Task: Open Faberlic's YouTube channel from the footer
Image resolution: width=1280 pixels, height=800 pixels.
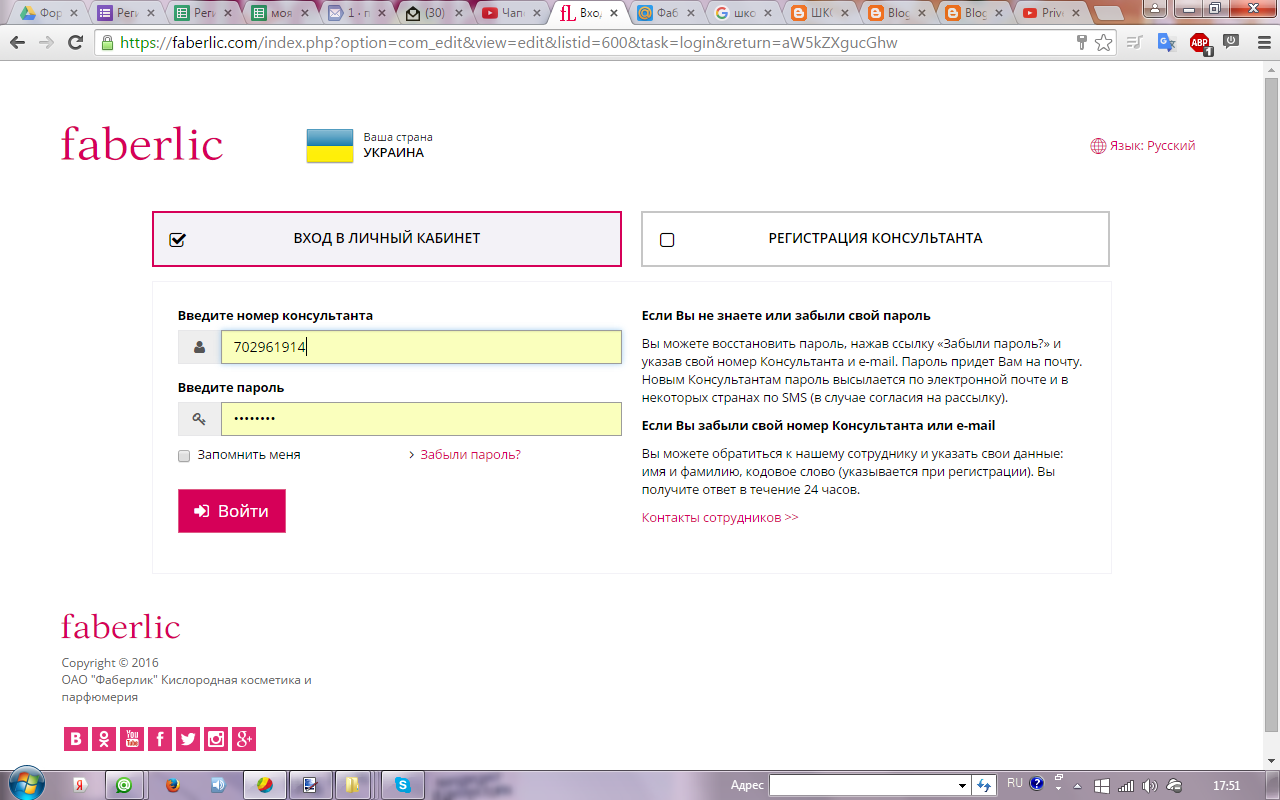Action: (x=132, y=739)
